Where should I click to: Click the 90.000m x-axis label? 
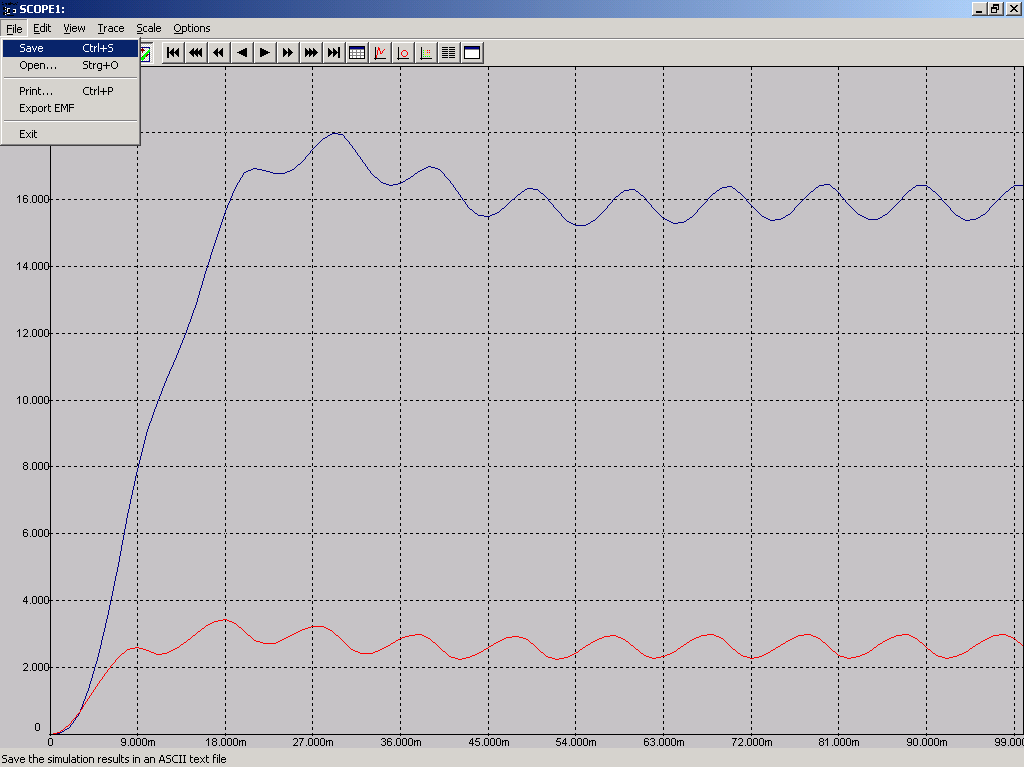(927, 743)
